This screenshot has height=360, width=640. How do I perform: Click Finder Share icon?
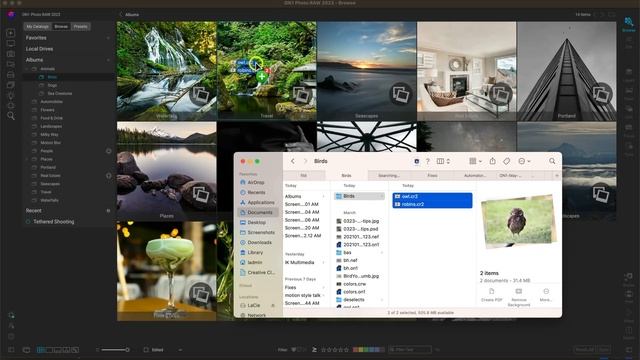pyautogui.click(x=493, y=161)
